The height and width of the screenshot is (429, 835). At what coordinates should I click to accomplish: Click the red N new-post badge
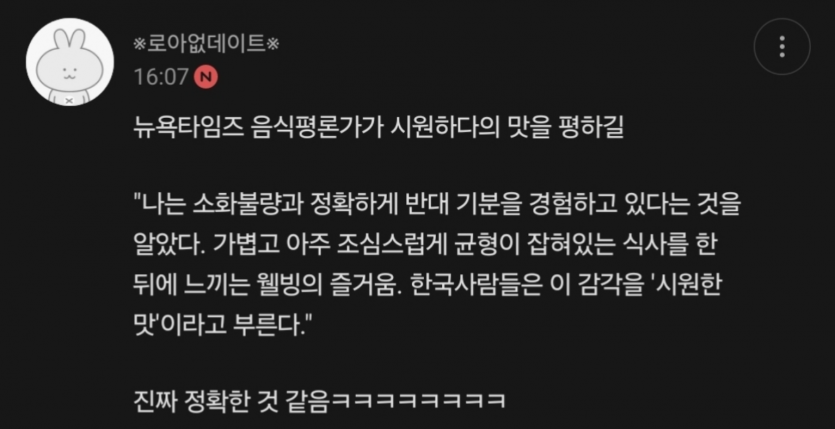pos(206,78)
